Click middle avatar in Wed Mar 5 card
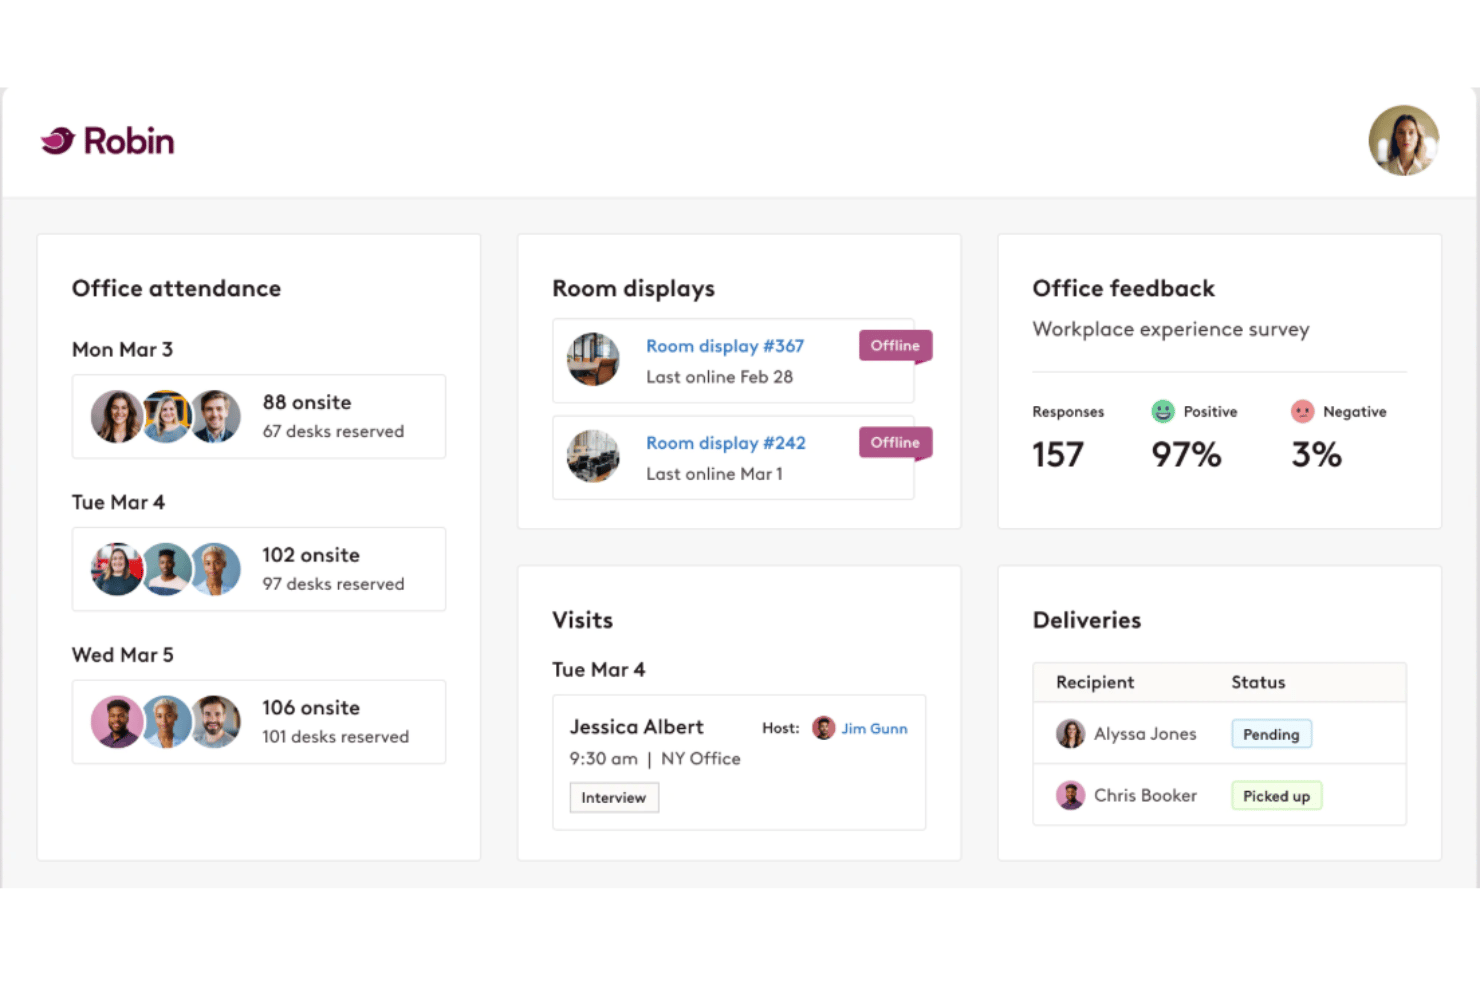The height and width of the screenshot is (987, 1480). 168,722
